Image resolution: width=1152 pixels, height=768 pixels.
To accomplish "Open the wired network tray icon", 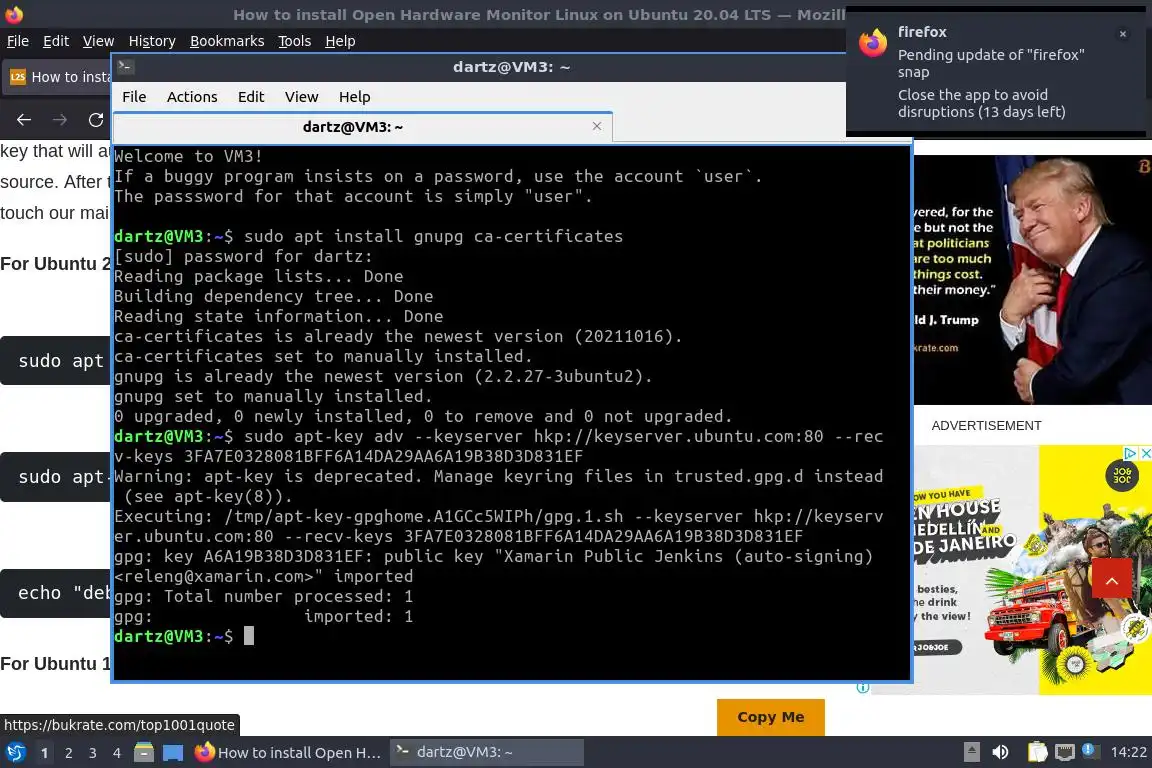I will coord(1065,752).
